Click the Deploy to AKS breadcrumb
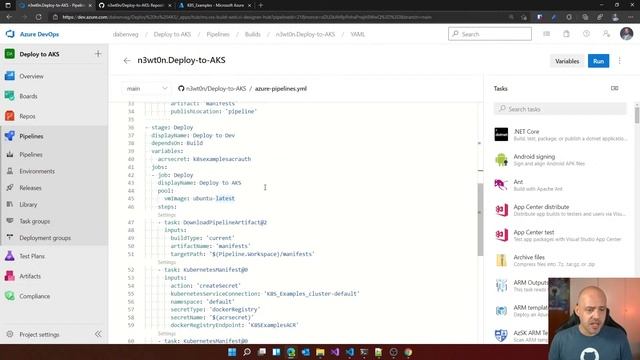Image resolution: width=640 pixels, height=360 pixels. tap(172, 34)
